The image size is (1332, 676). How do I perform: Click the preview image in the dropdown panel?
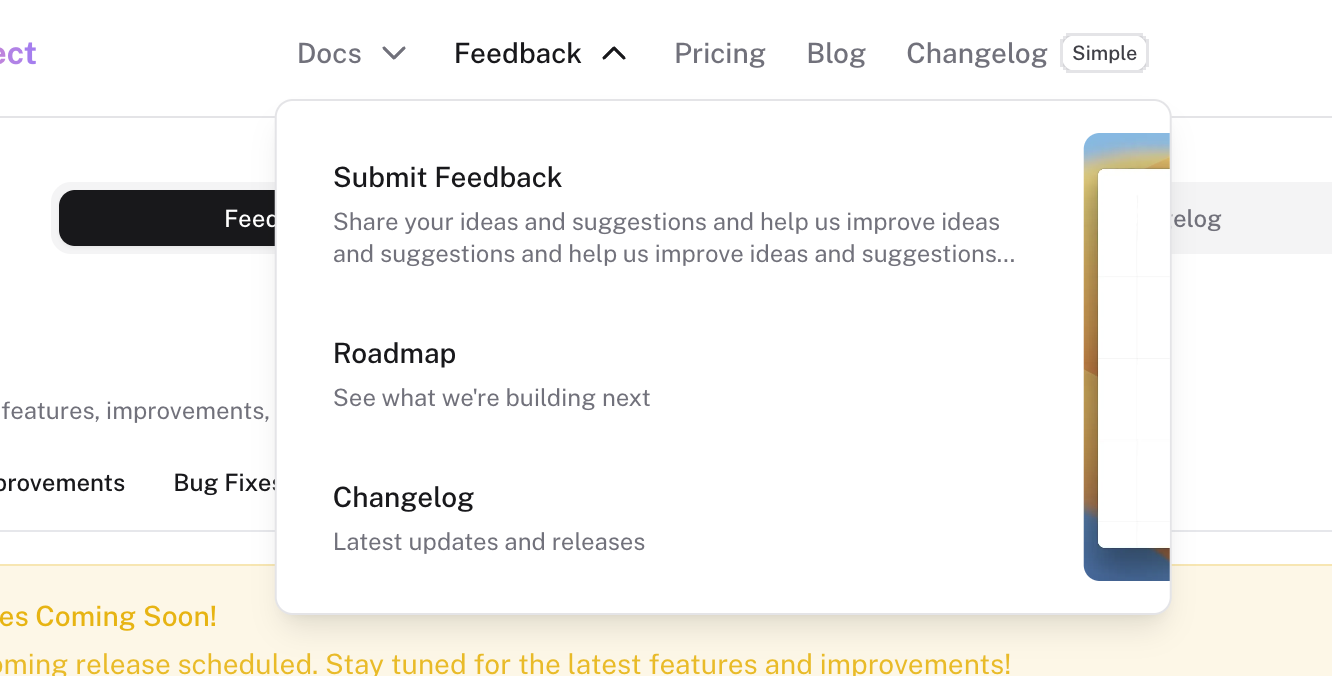(1127, 357)
